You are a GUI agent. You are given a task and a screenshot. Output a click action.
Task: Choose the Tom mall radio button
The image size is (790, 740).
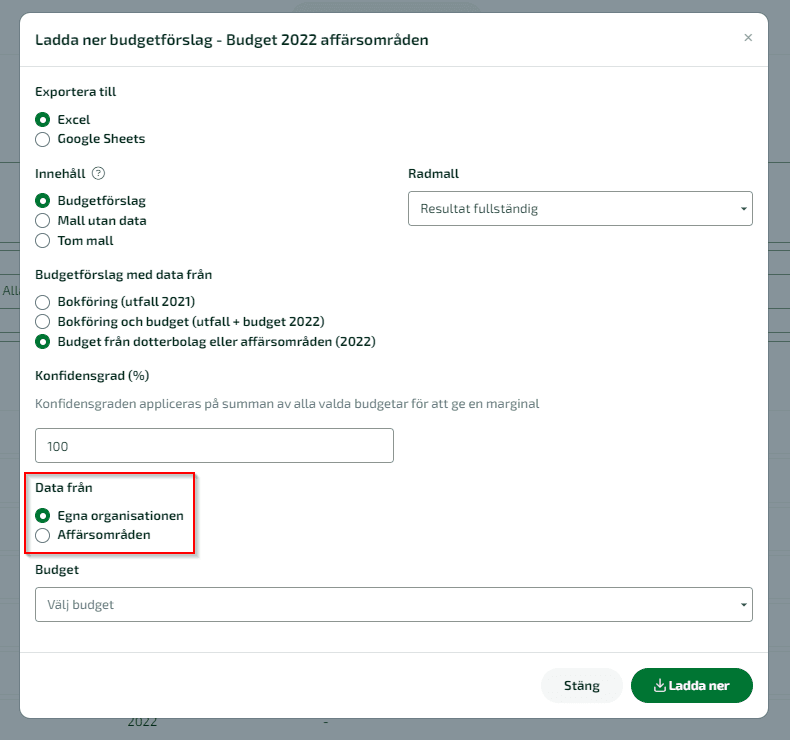(43, 241)
